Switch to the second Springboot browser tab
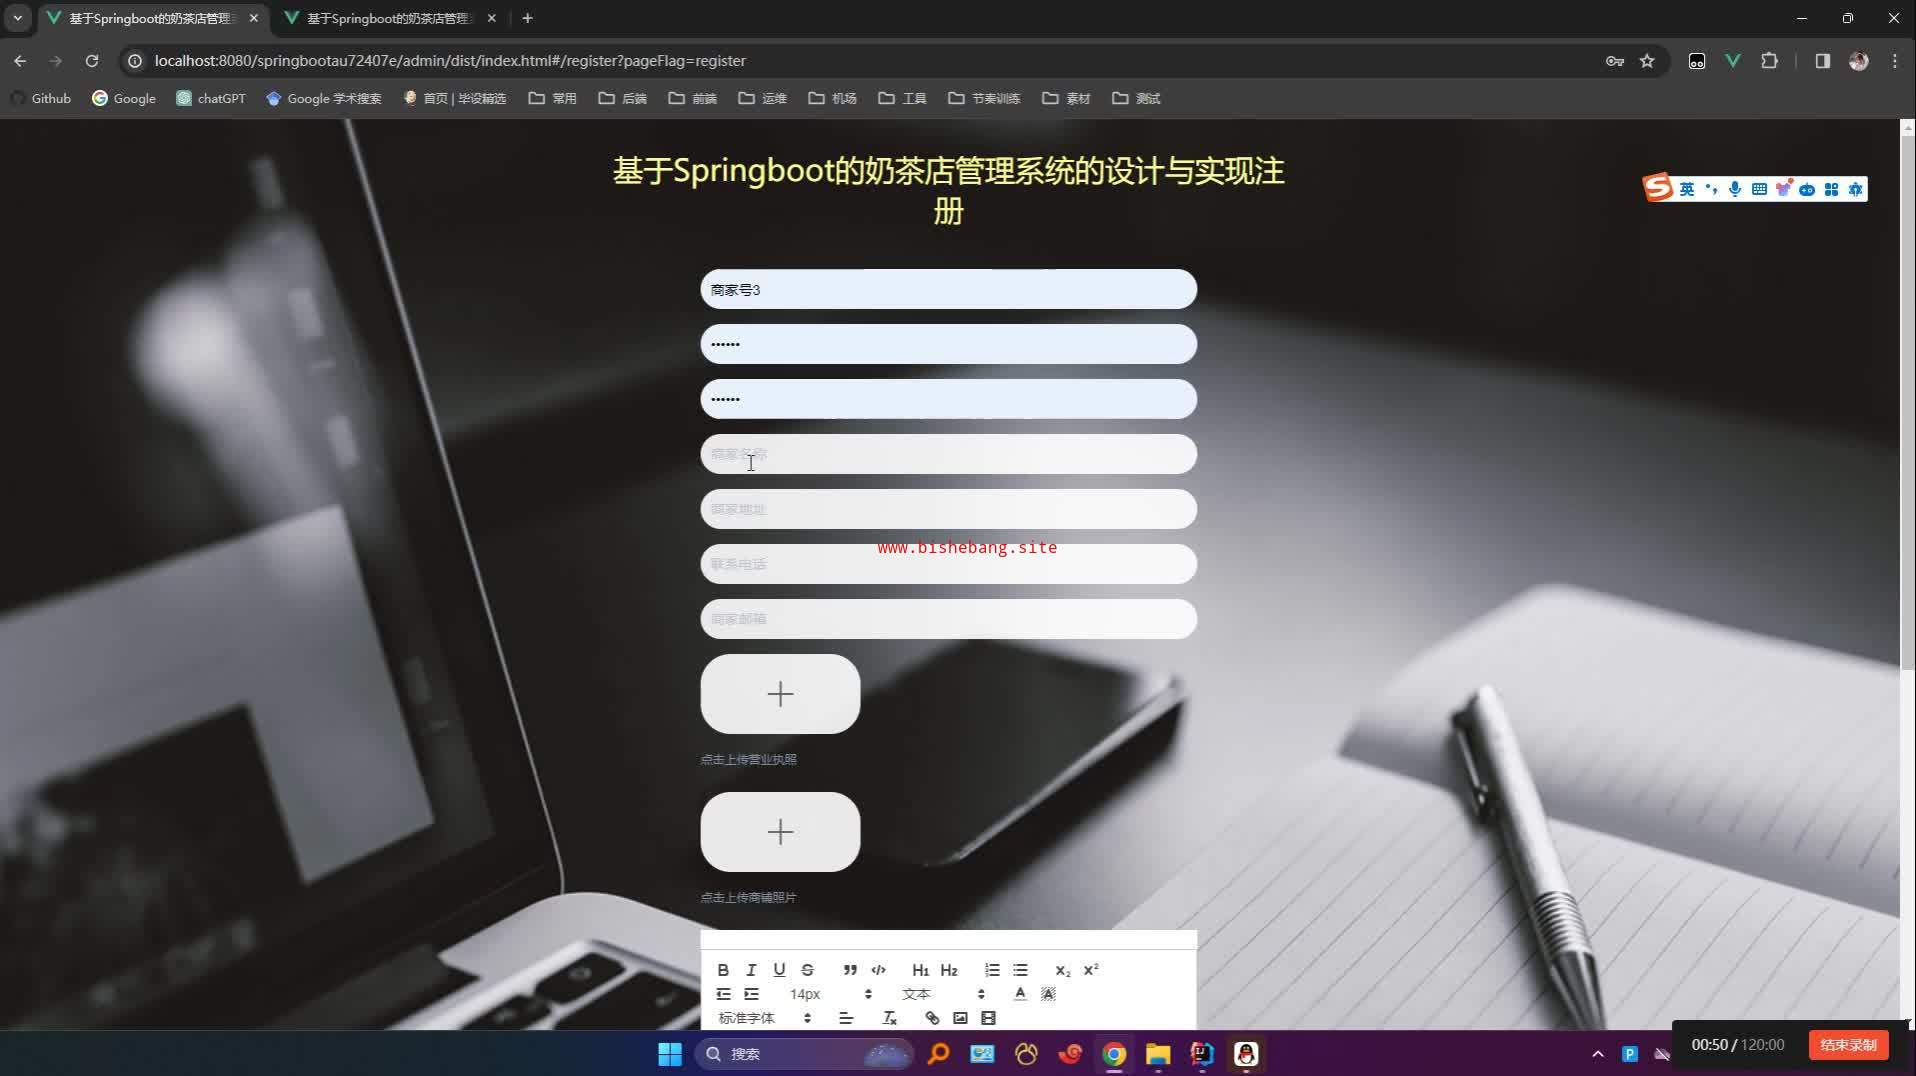The height and width of the screenshot is (1076, 1916). 388,18
